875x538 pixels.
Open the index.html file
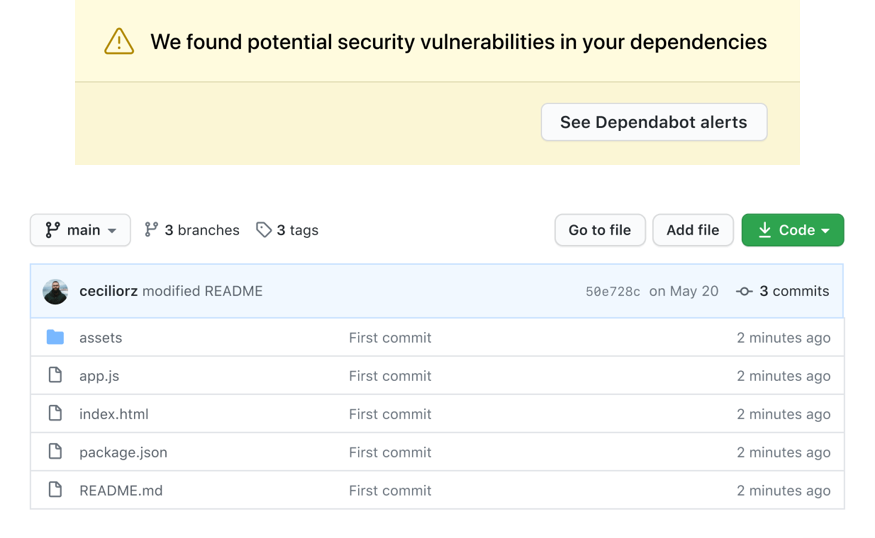click(x=114, y=414)
